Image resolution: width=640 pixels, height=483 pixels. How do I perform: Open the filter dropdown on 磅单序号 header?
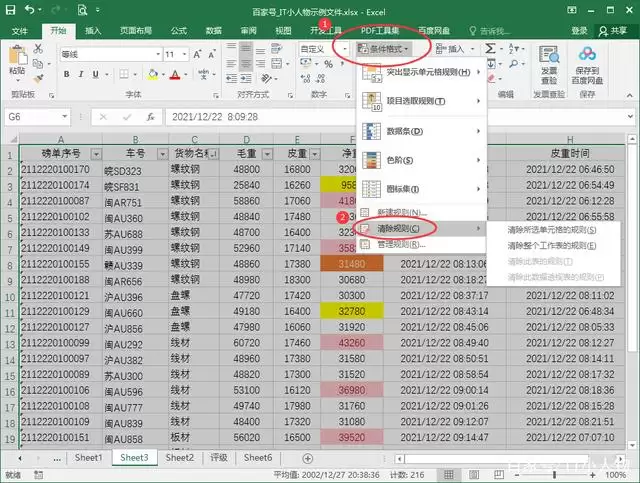point(96,154)
